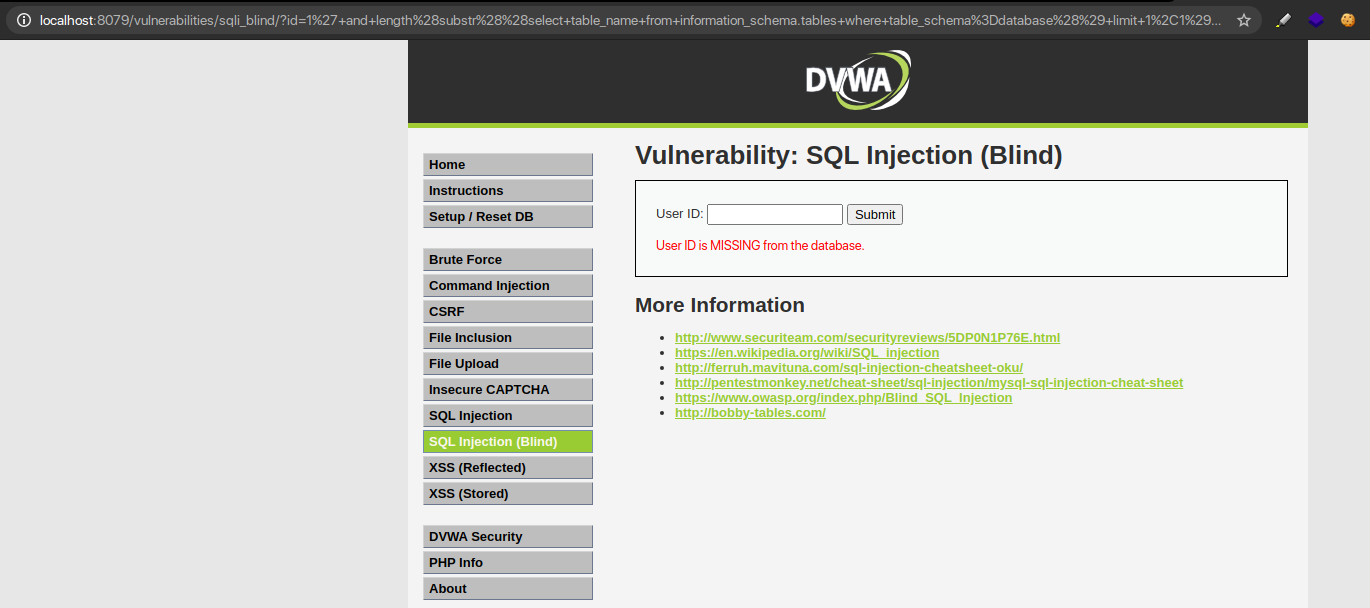
Task: Open XSS (Stored) page
Action: [508, 494]
